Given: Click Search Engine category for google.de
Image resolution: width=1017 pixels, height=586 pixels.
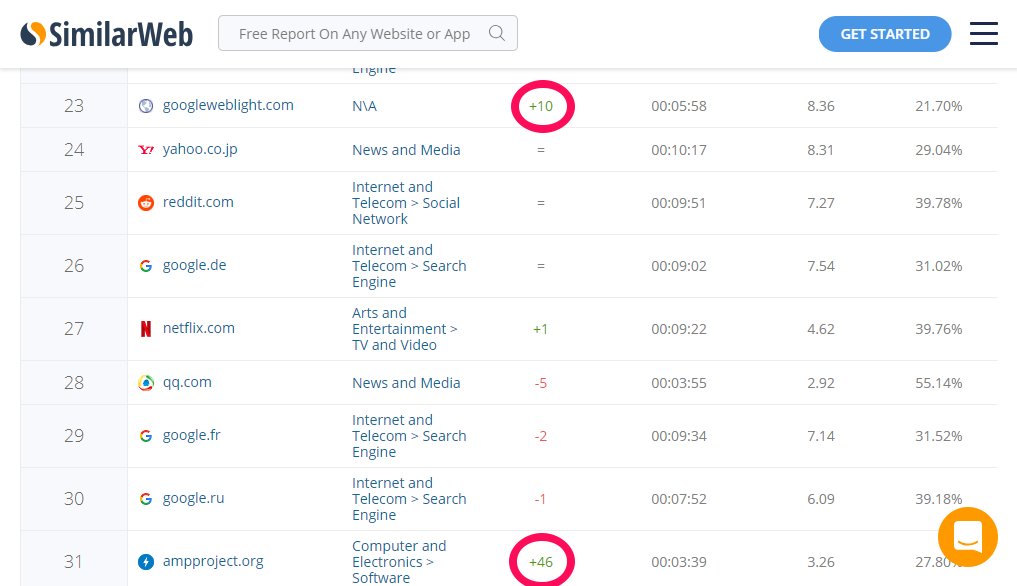Looking at the screenshot, I should click(x=409, y=266).
